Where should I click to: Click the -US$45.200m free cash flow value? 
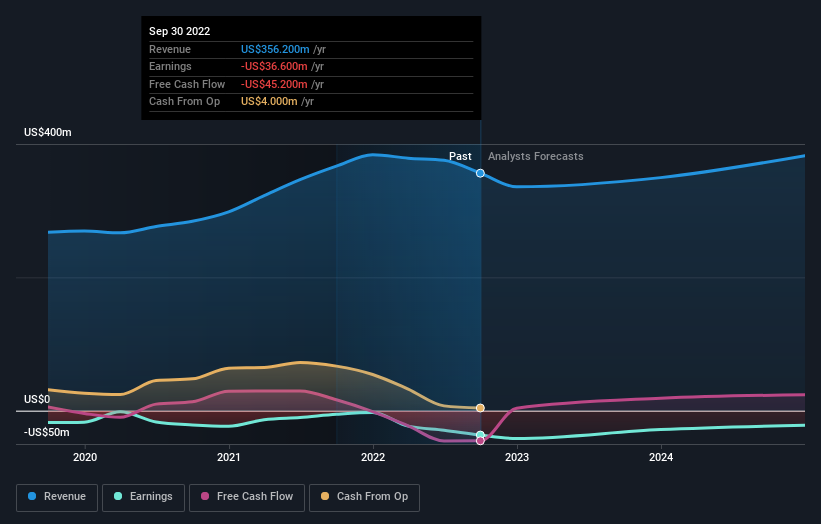coord(274,84)
